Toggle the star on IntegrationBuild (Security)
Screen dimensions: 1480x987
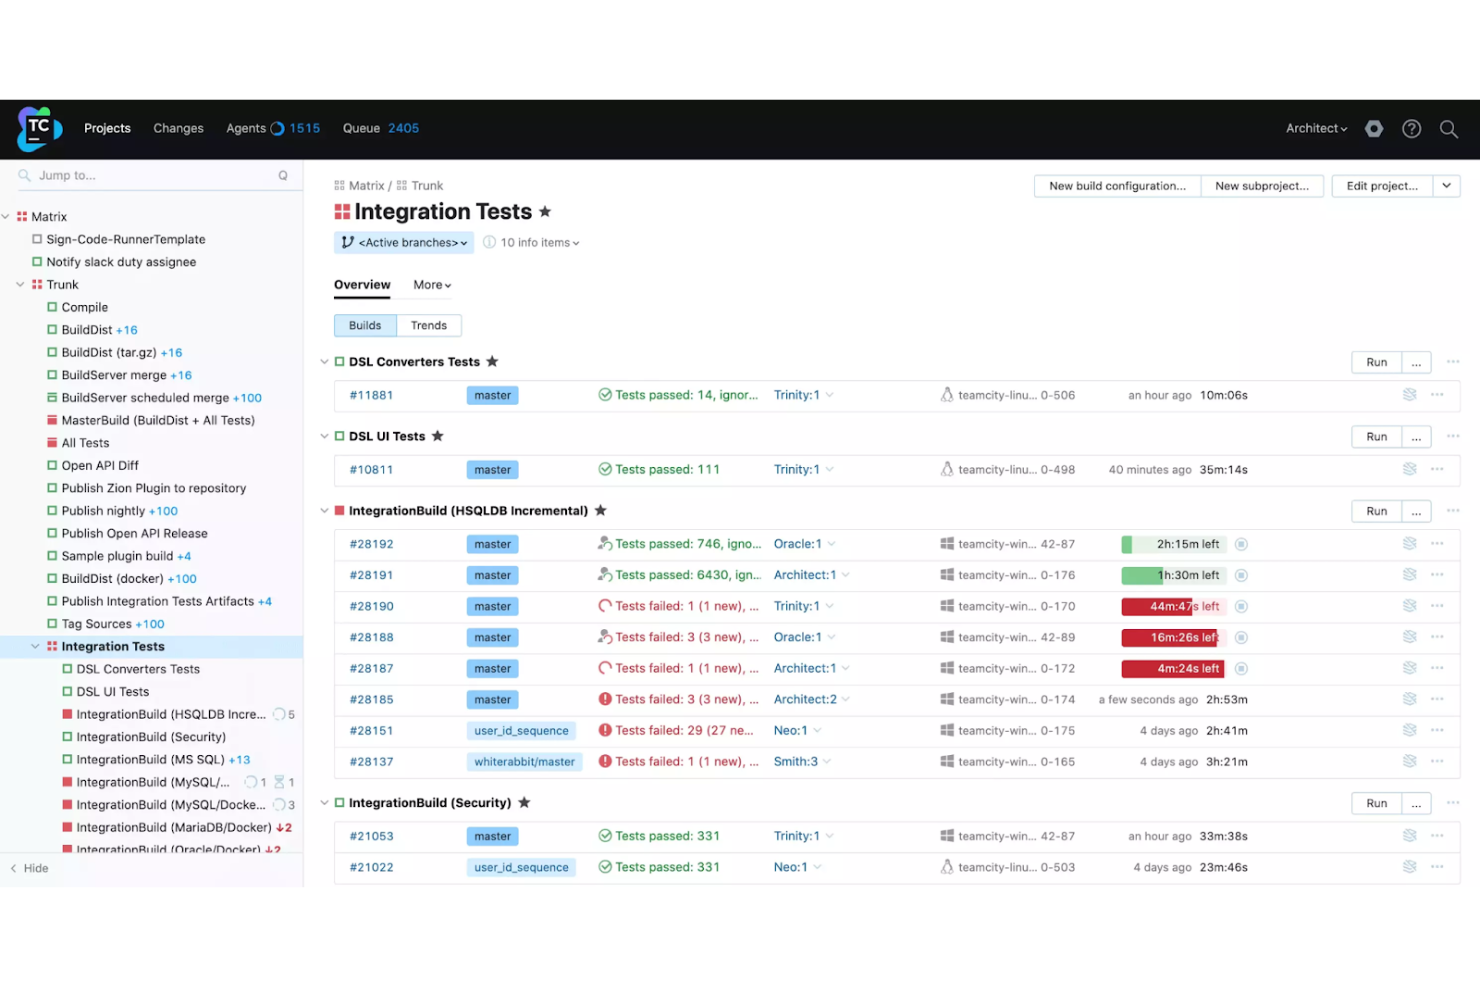(523, 802)
